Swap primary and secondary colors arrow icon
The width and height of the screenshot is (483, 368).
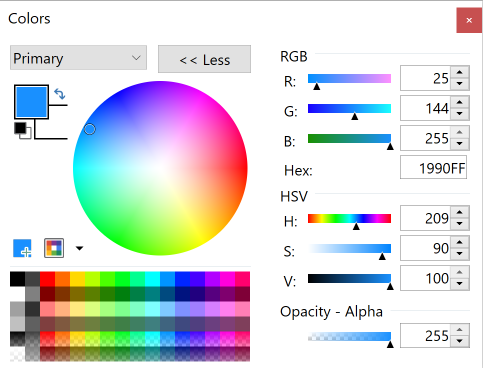click(x=60, y=94)
